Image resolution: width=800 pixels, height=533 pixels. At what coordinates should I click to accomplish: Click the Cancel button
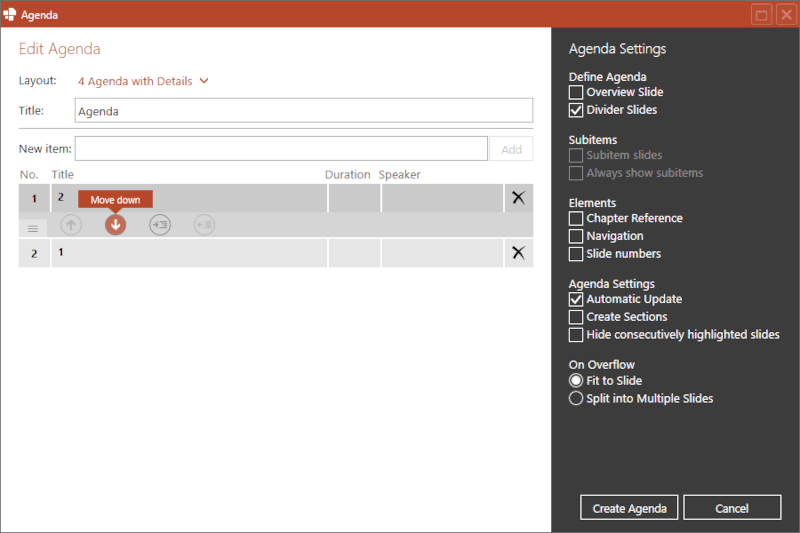pyautogui.click(x=732, y=508)
